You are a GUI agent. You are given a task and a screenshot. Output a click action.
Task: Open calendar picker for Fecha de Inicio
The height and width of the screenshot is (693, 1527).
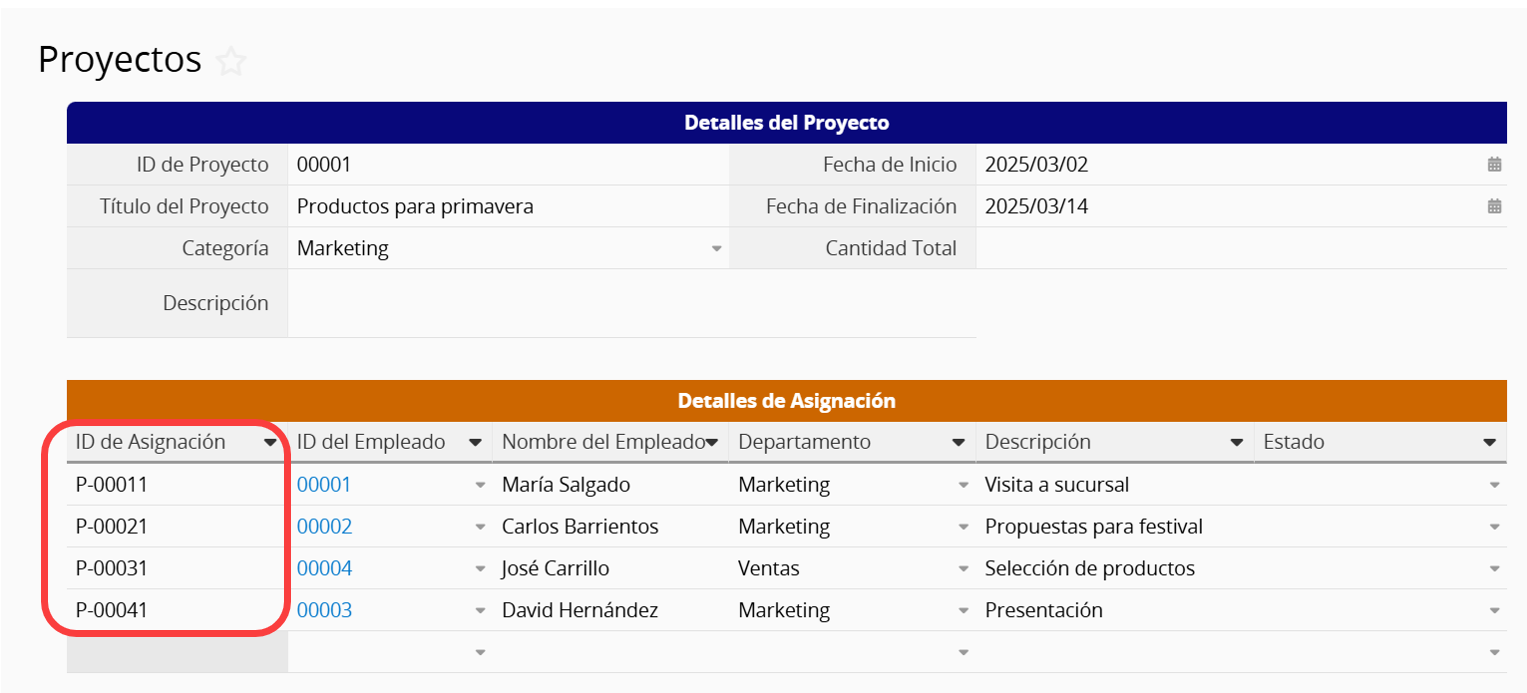pos(1494,165)
